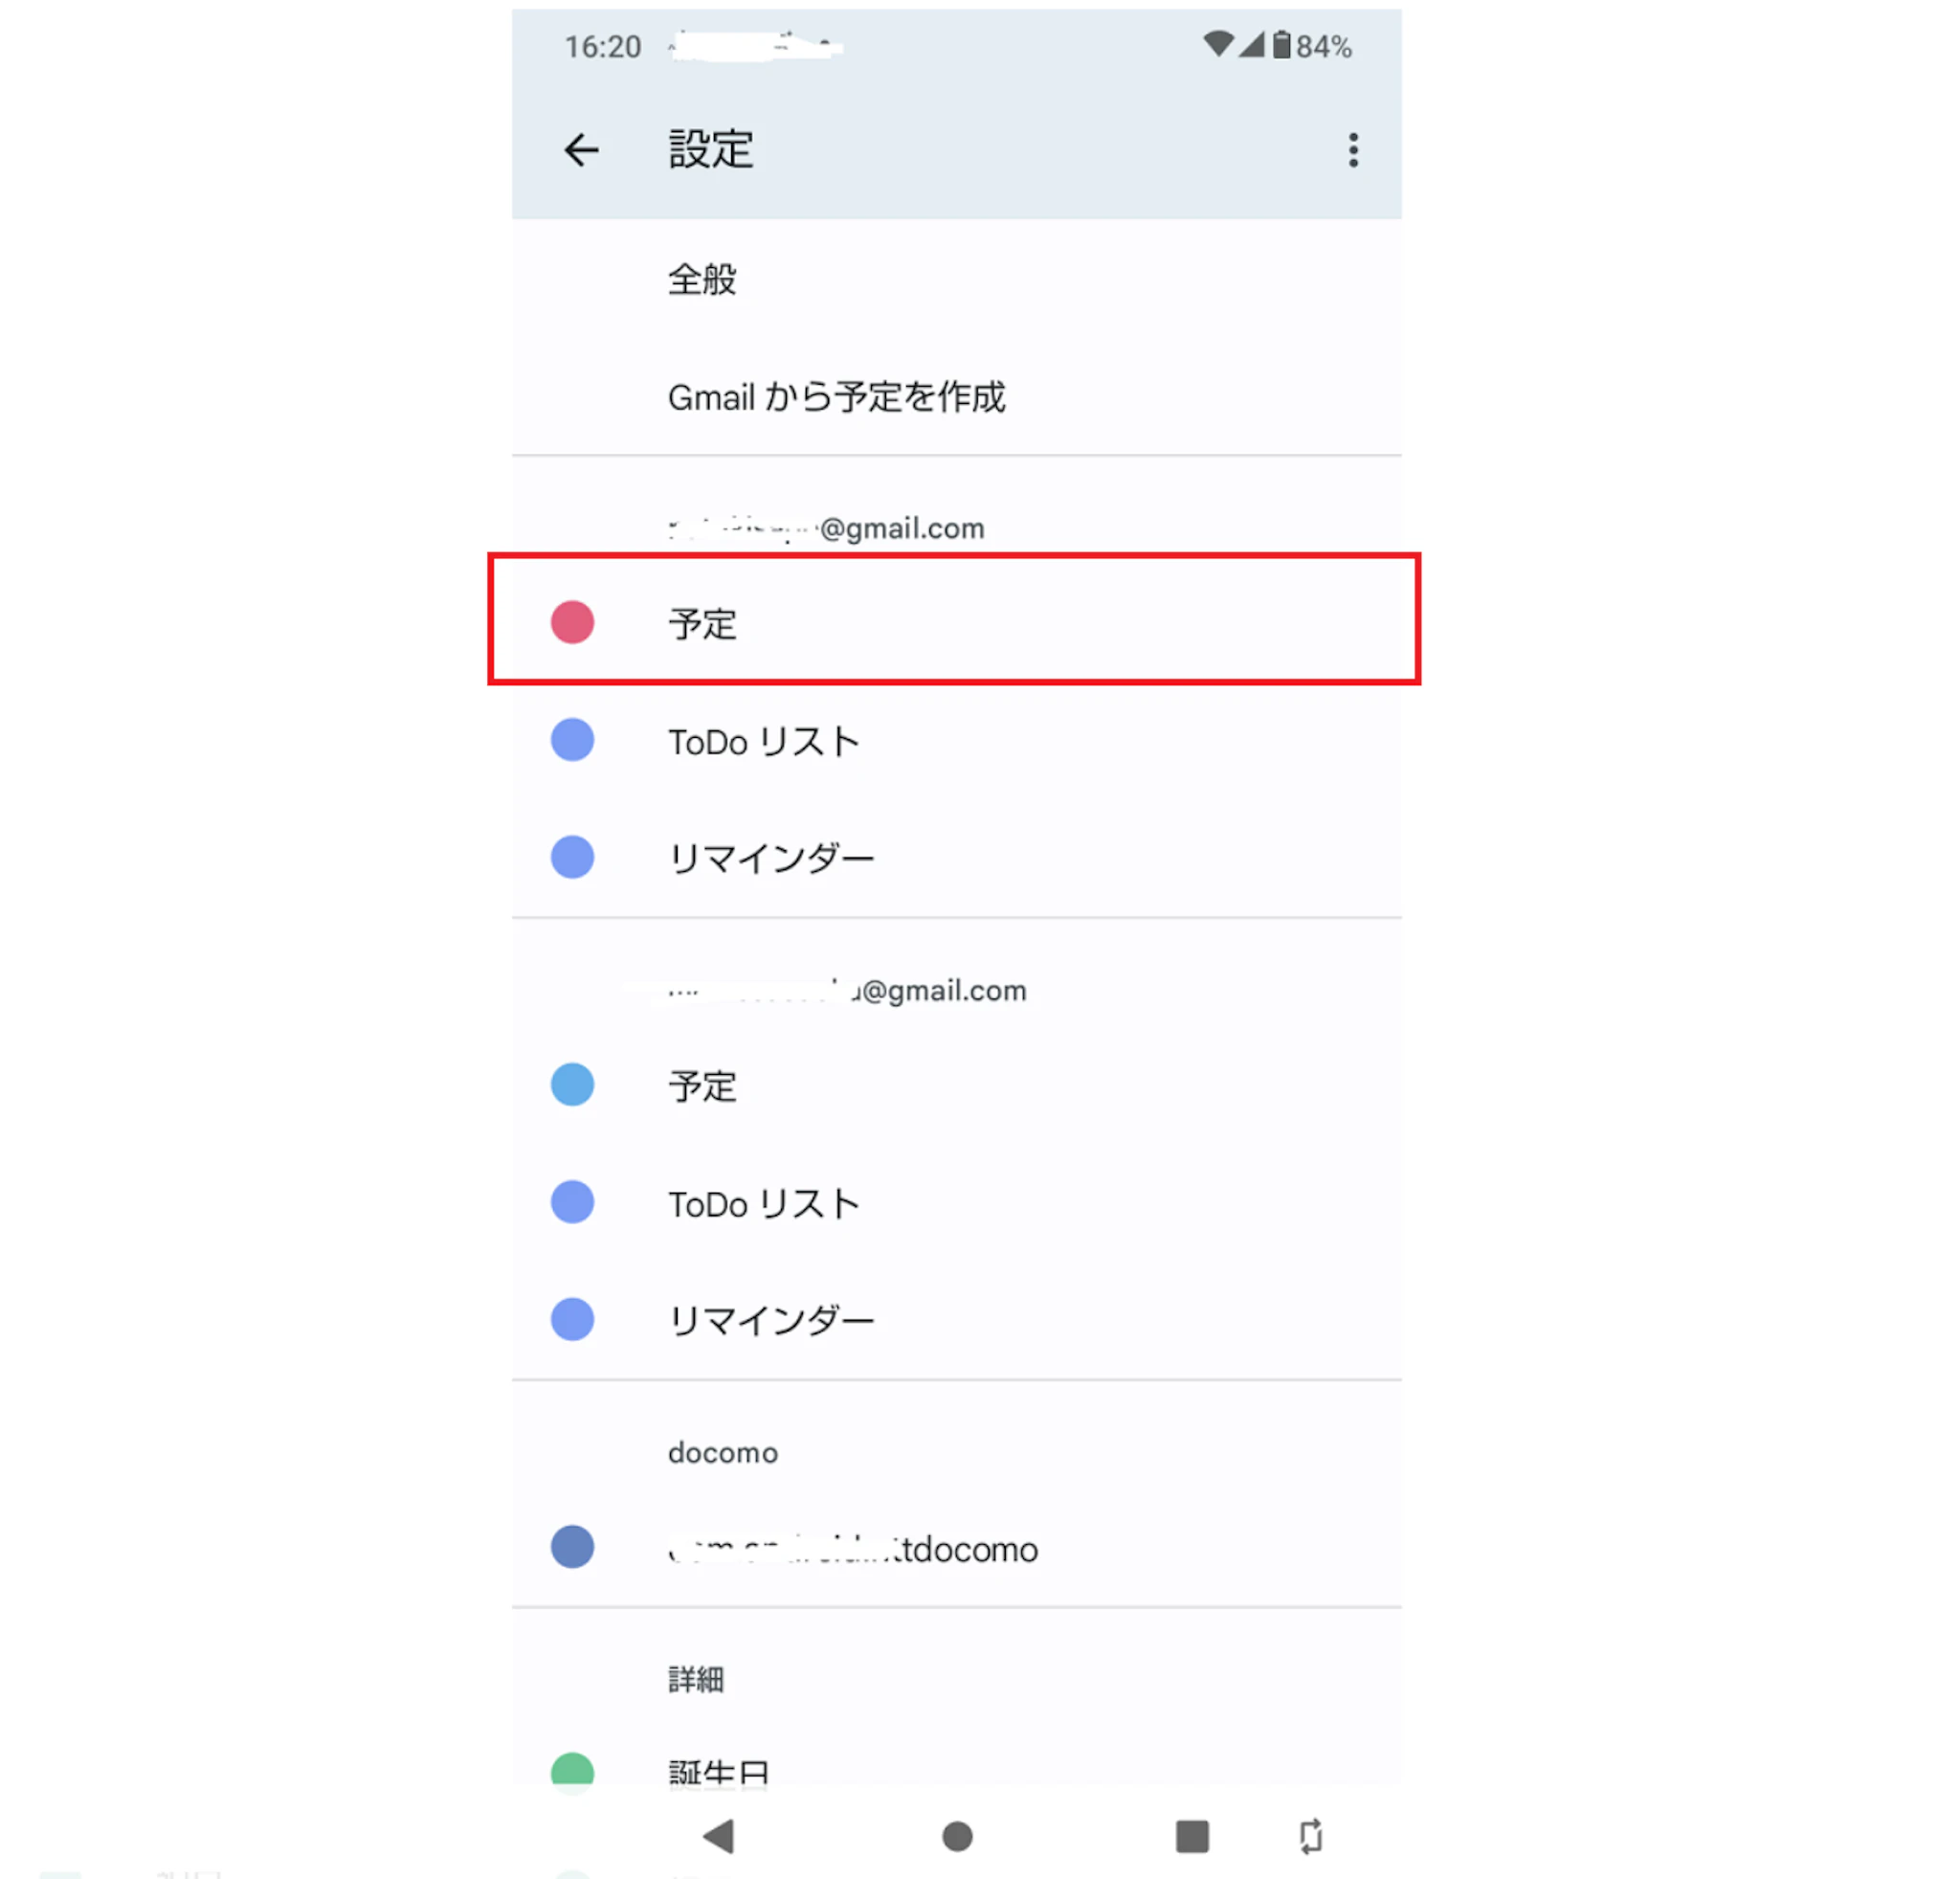Open second account's ToDo リスト entry
Screen dimensions: 1960x1879
point(956,1202)
